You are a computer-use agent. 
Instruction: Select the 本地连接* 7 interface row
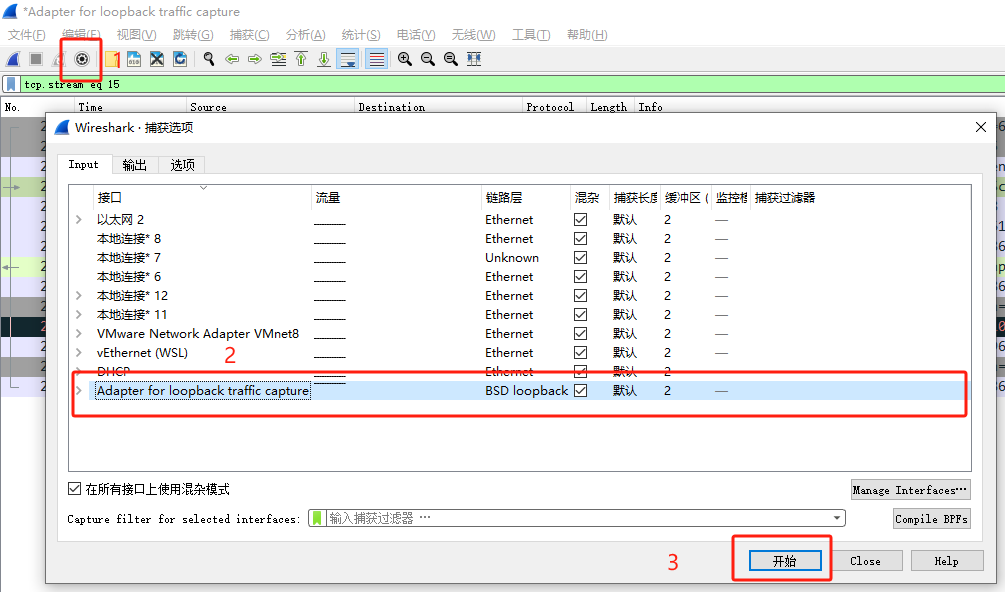(x=520, y=258)
